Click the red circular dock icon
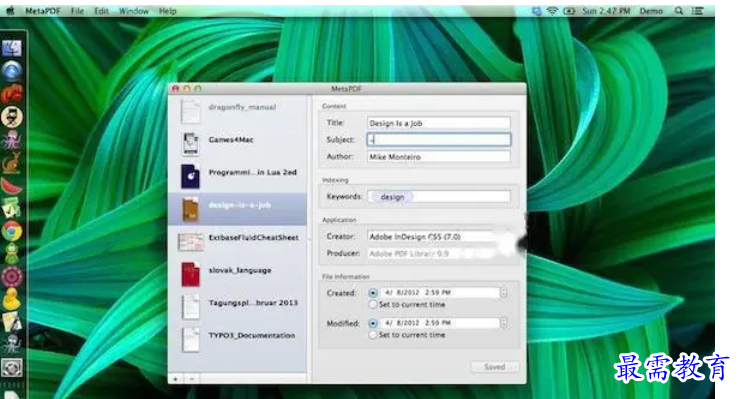 [12, 277]
